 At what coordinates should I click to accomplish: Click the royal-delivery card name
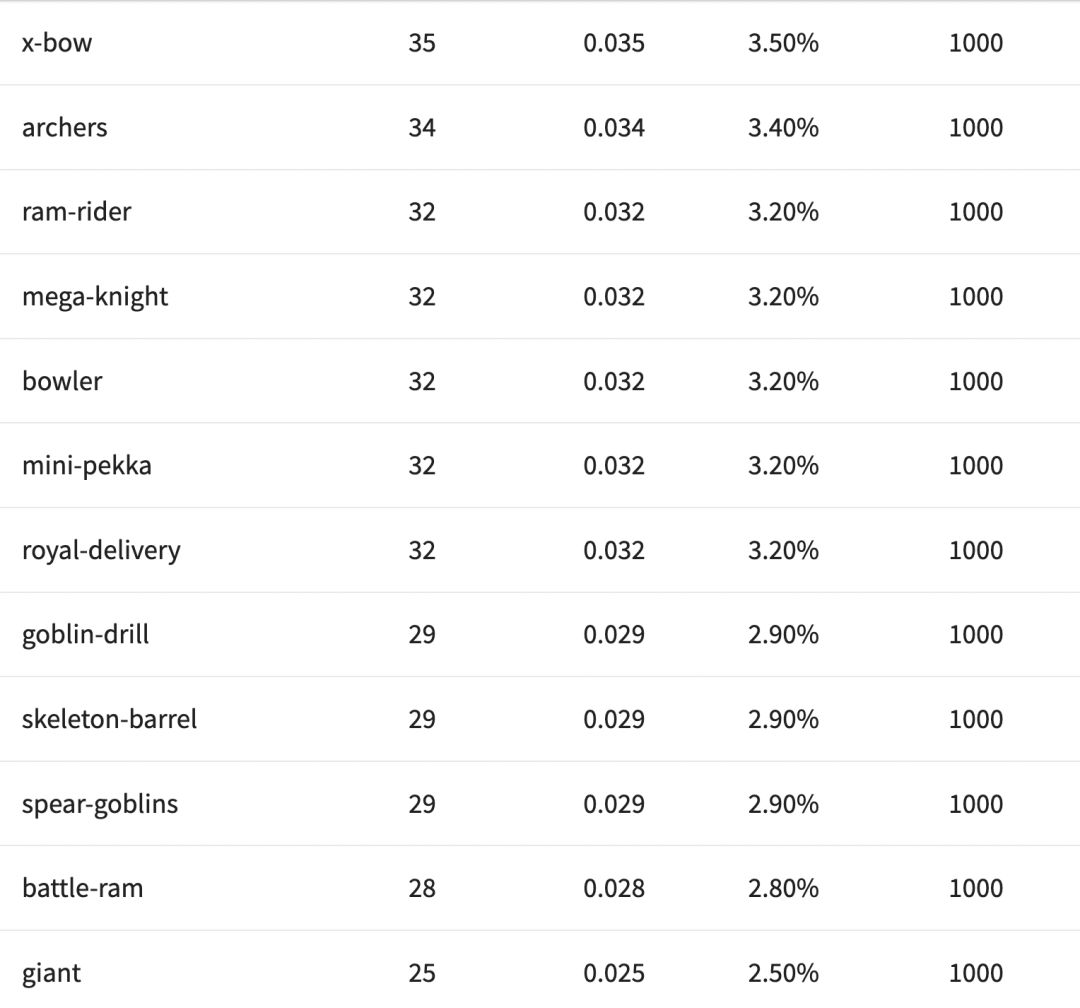(101, 550)
